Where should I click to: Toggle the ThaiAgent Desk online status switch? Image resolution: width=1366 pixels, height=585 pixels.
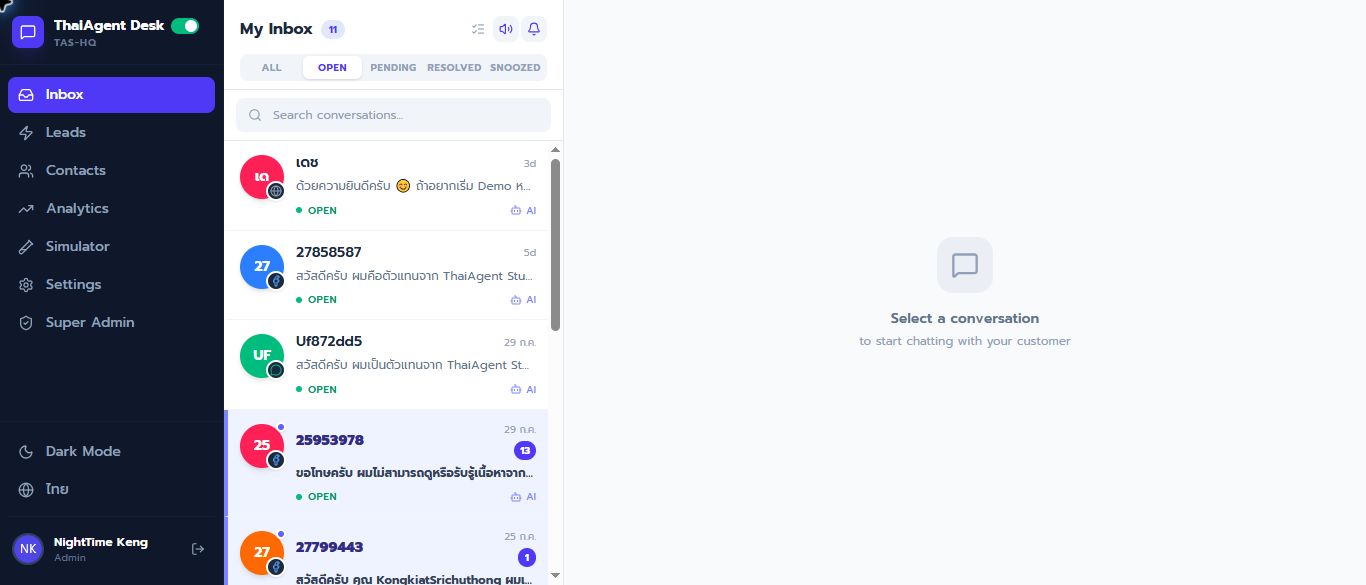pos(185,26)
